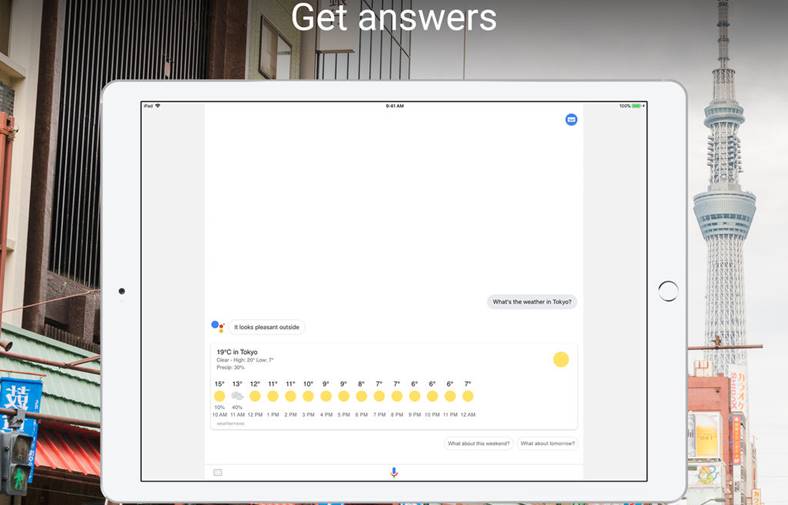Click the Wi-Fi icon in status bar

pos(158,106)
